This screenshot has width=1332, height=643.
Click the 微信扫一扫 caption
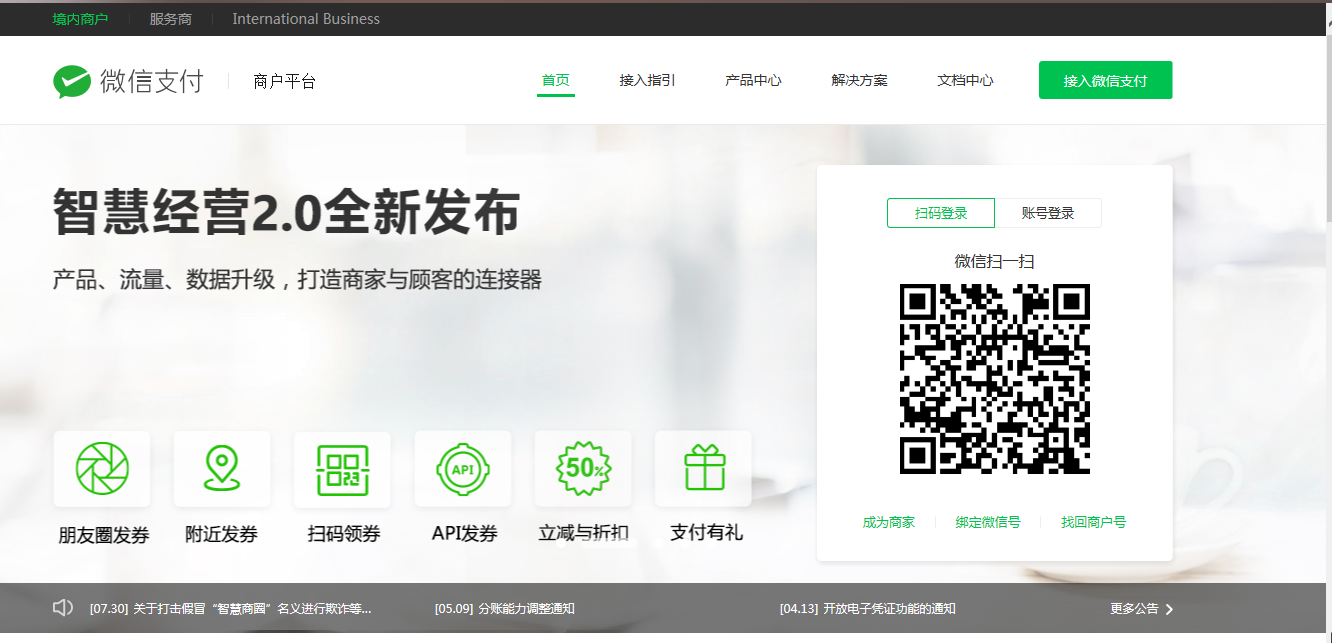coord(994,262)
